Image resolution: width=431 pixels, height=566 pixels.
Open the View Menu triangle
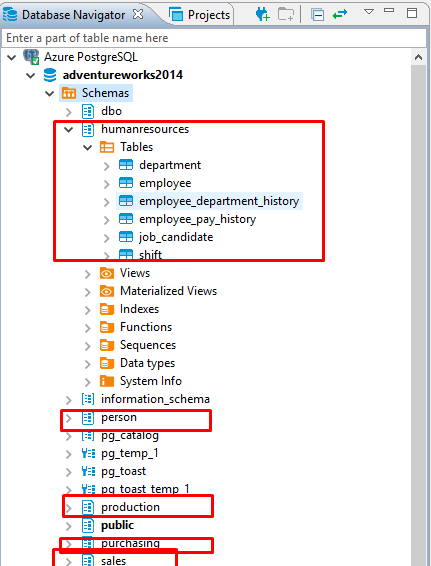369,12
